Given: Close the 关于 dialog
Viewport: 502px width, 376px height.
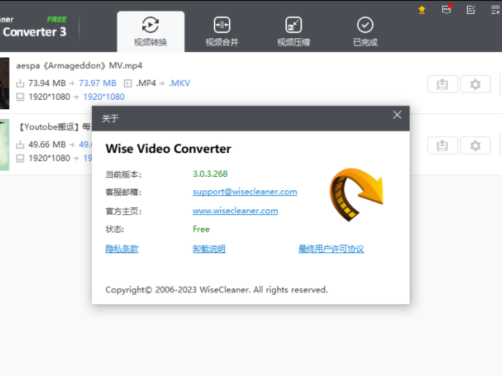Looking at the screenshot, I should [x=397, y=115].
